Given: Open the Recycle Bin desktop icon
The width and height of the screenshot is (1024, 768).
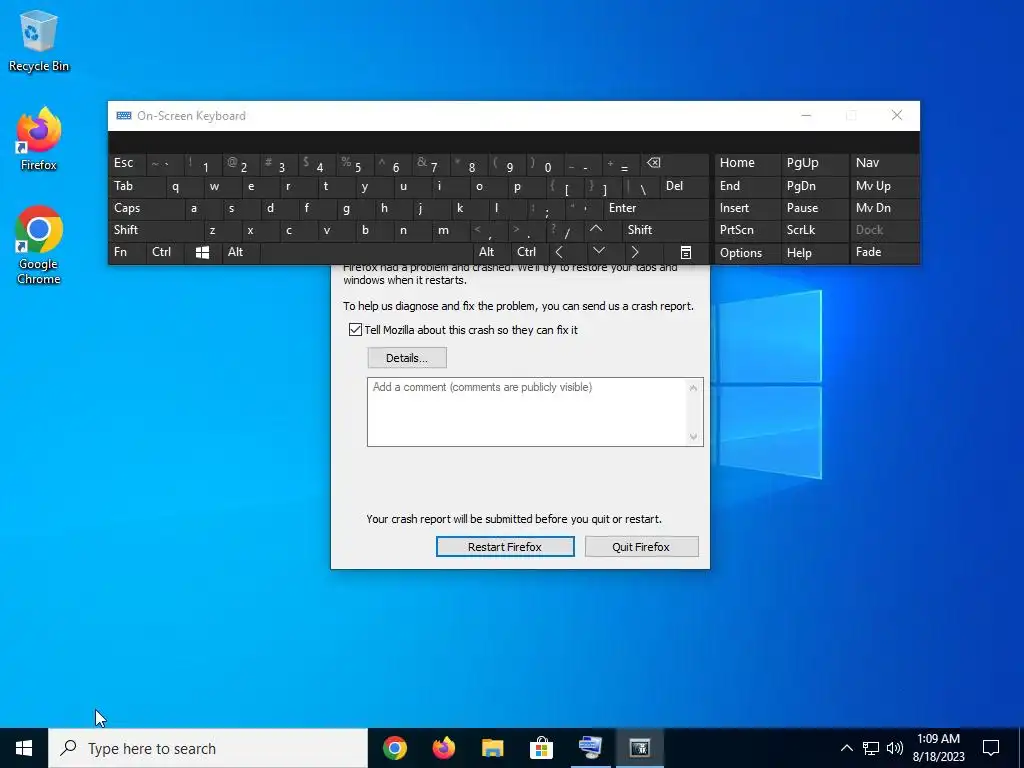Looking at the screenshot, I should coord(39,40).
